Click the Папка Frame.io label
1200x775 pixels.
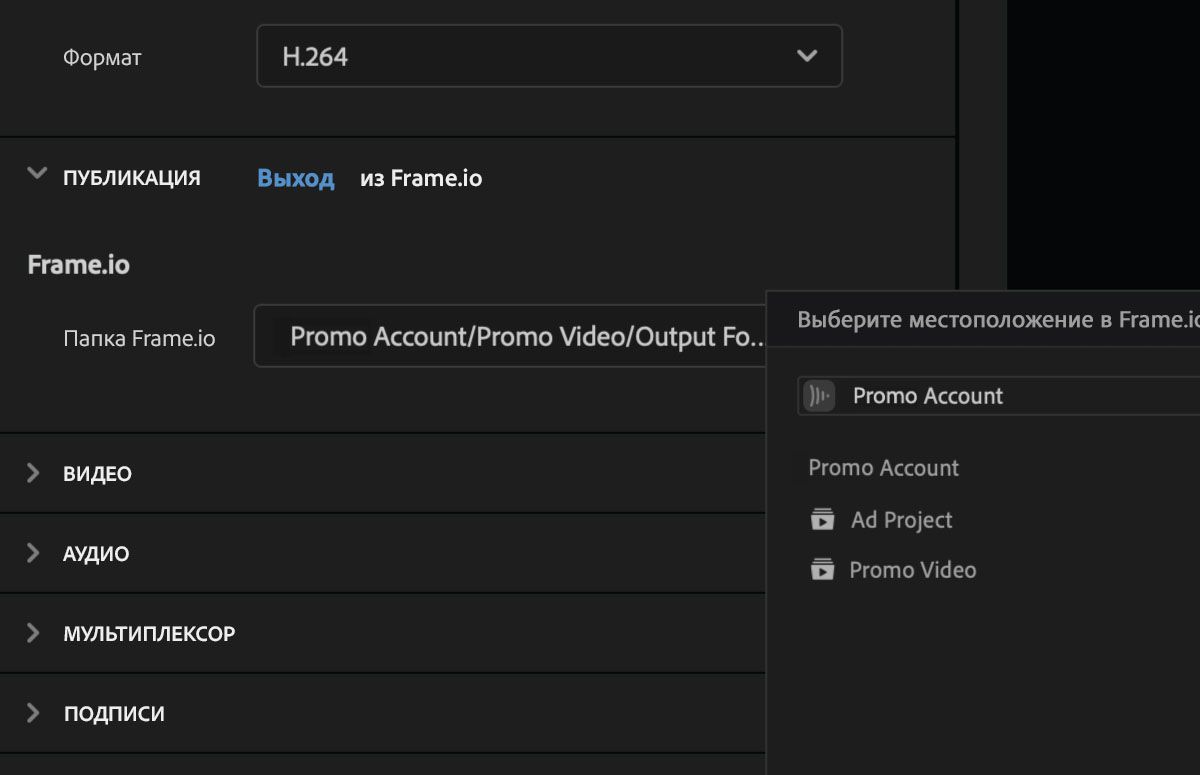pyautogui.click(x=139, y=338)
